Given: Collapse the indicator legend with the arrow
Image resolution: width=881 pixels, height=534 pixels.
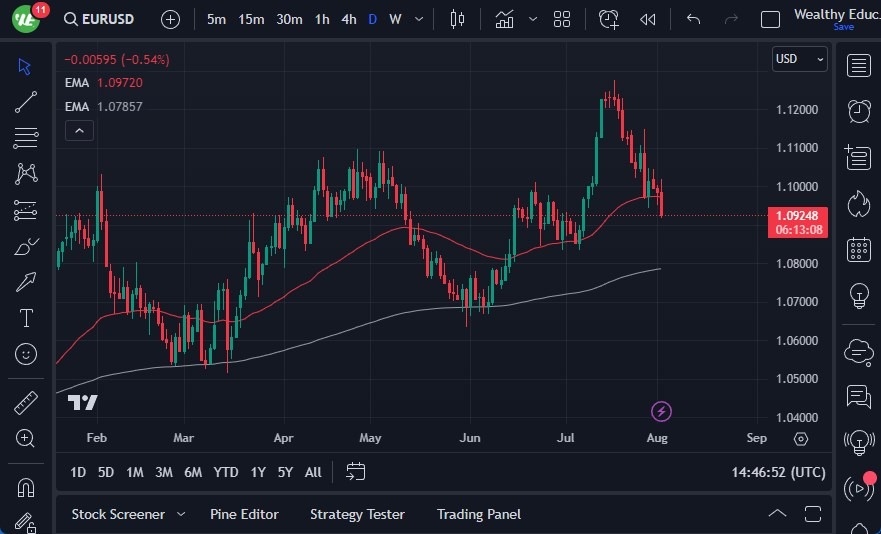Looking at the screenshot, I should [x=79, y=130].
